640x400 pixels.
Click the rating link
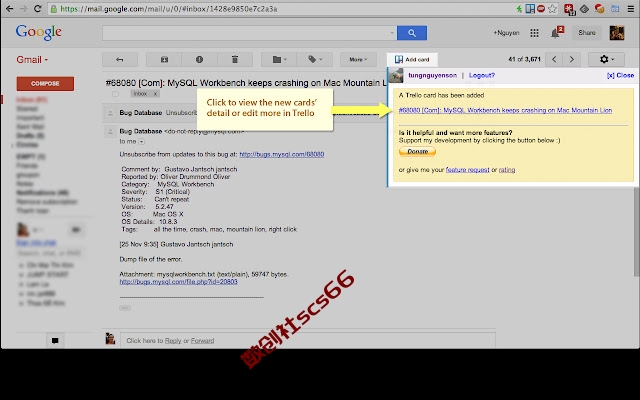click(x=507, y=170)
